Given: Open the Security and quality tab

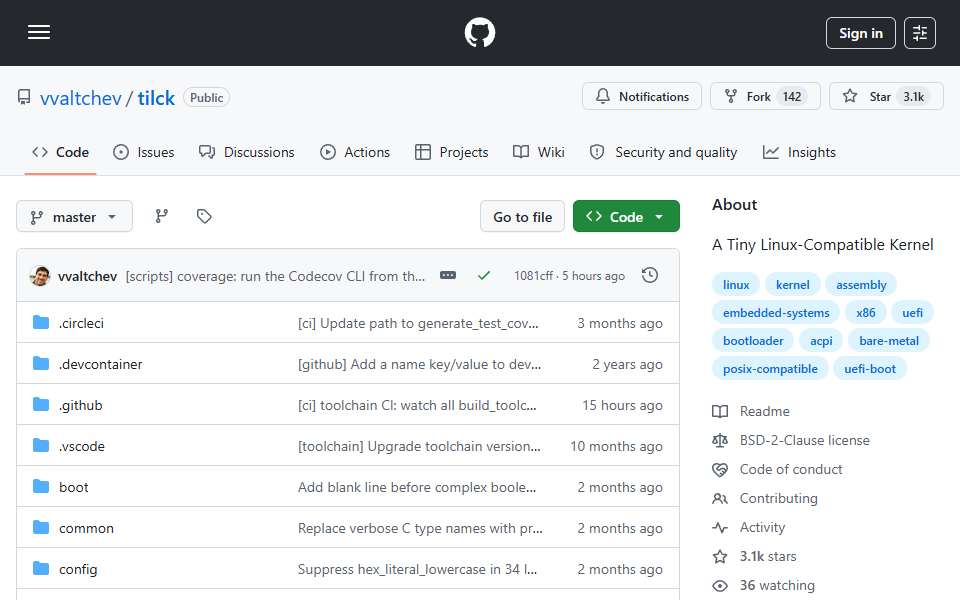Looking at the screenshot, I should tap(663, 152).
